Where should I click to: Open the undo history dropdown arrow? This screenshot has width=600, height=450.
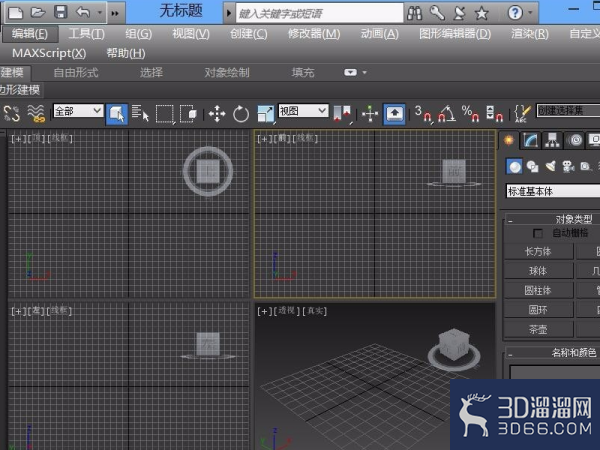point(99,13)
